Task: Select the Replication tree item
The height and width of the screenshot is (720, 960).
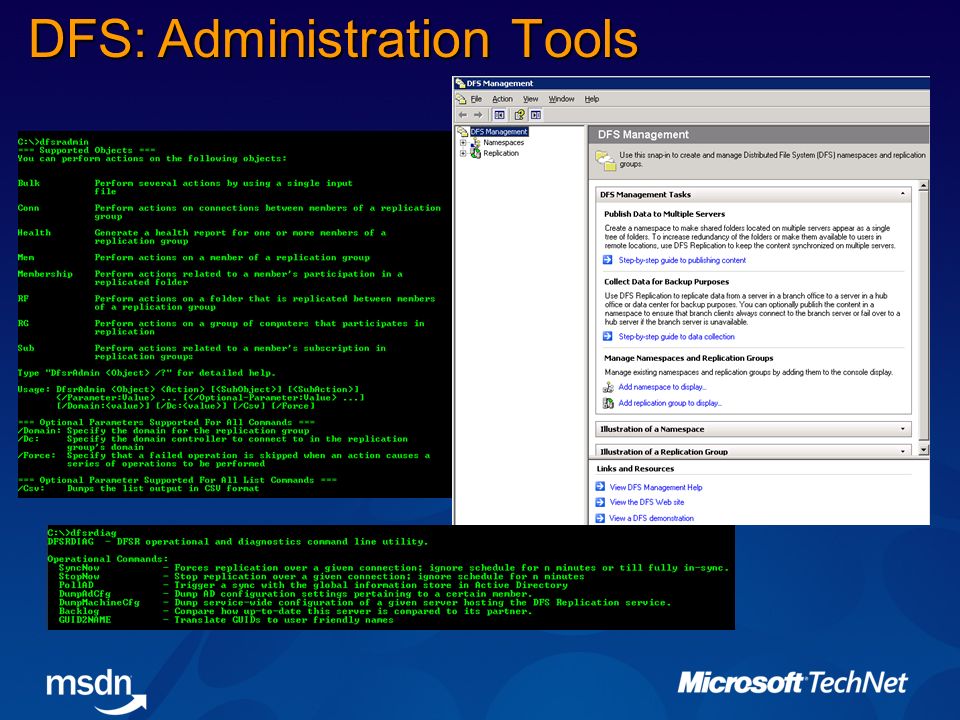Action: [x=501, y=153]
